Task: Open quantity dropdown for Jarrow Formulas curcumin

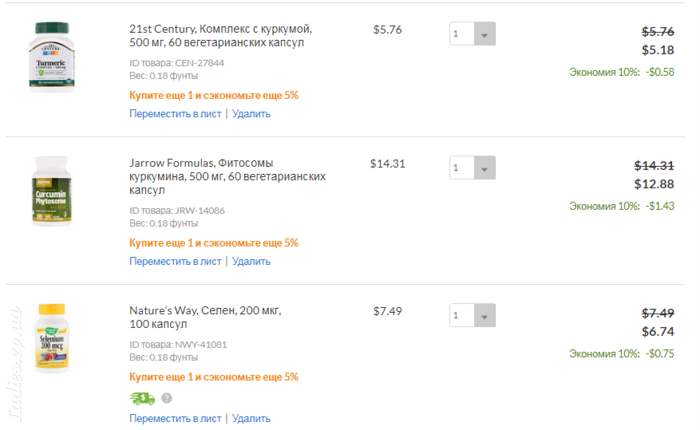Action: coord(472,167)
